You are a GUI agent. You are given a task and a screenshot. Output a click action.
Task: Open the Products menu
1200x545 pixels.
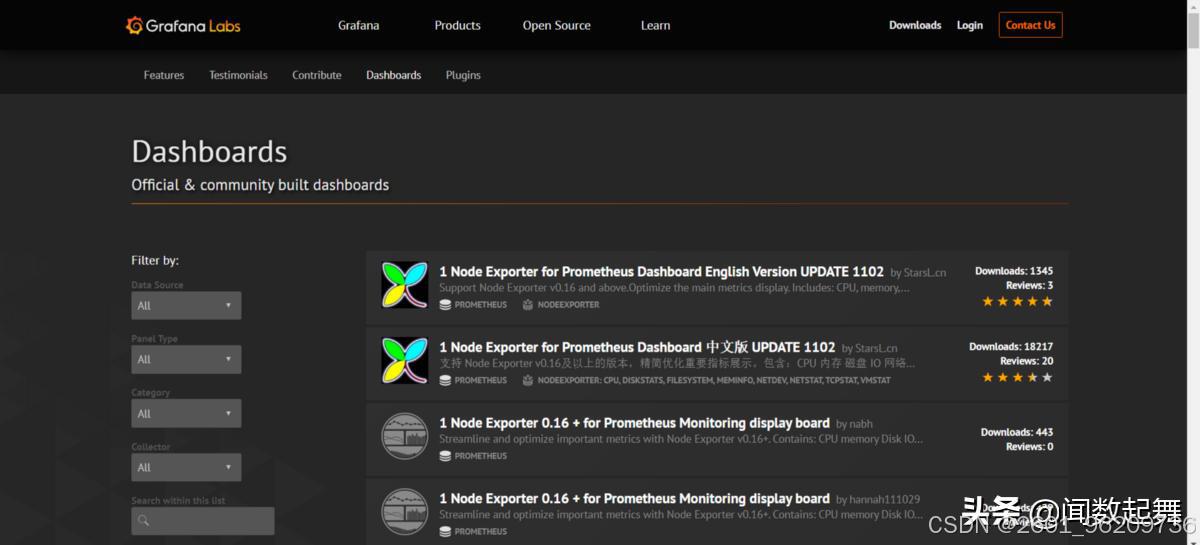point(457,25)
